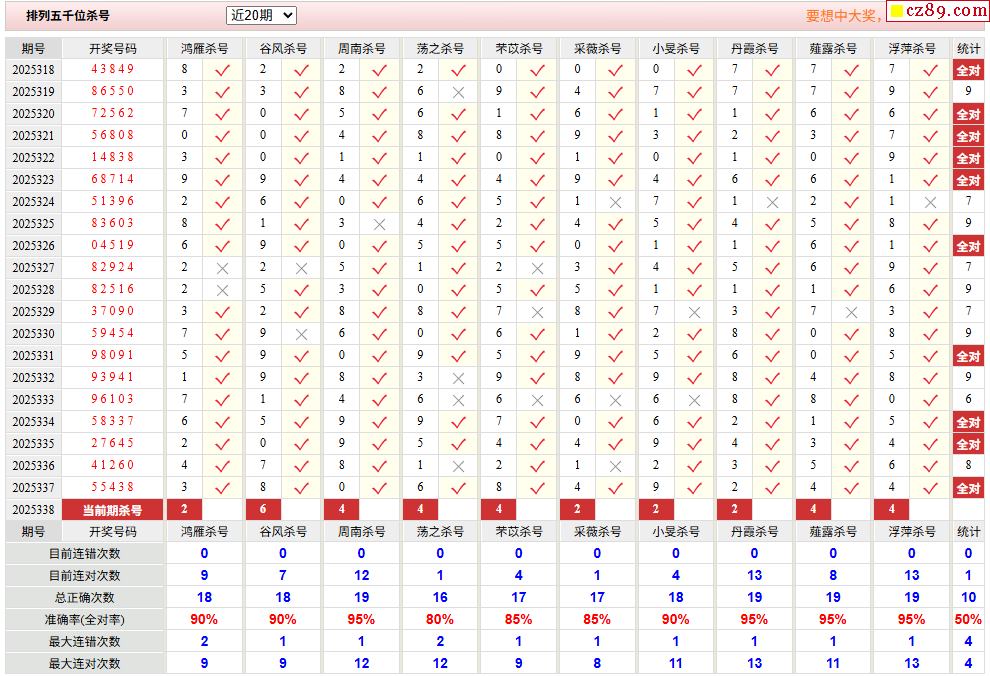The image size is (990, 676).
Task: Select the 总正确次数 row label
Action: point(85,598)
